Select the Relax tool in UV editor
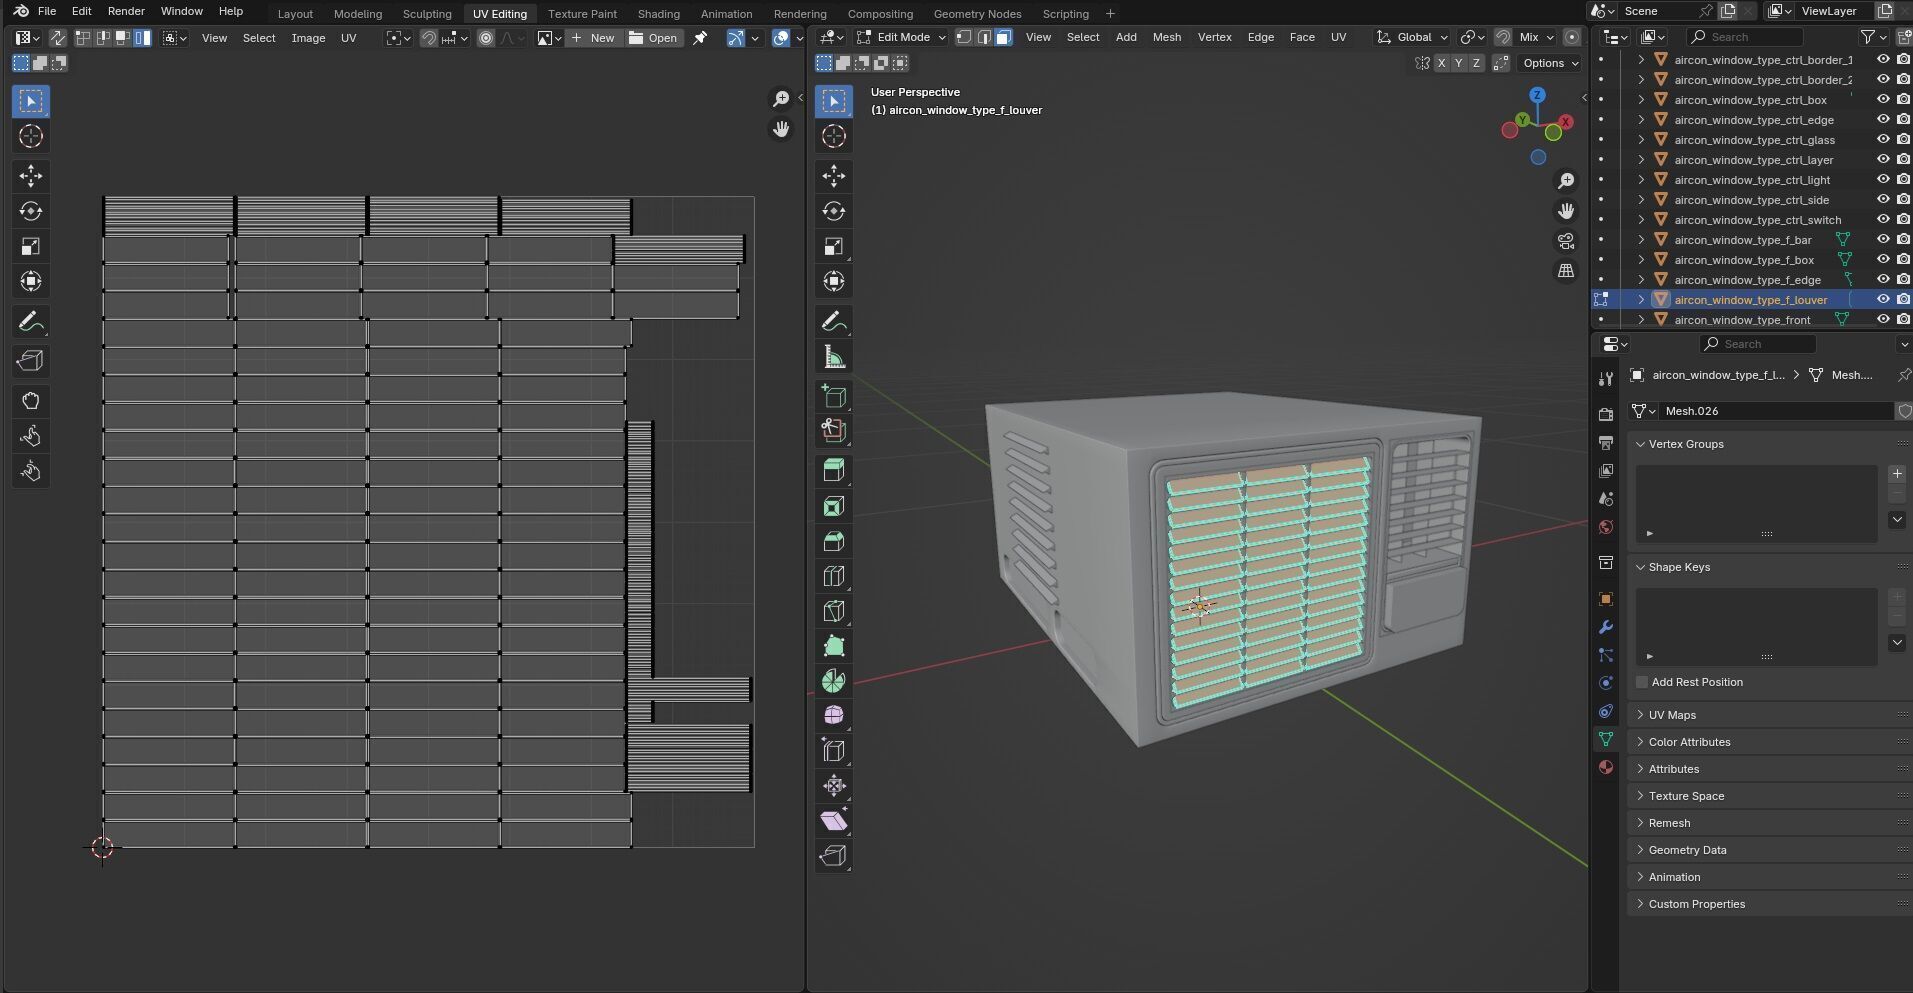 point(31,436)
